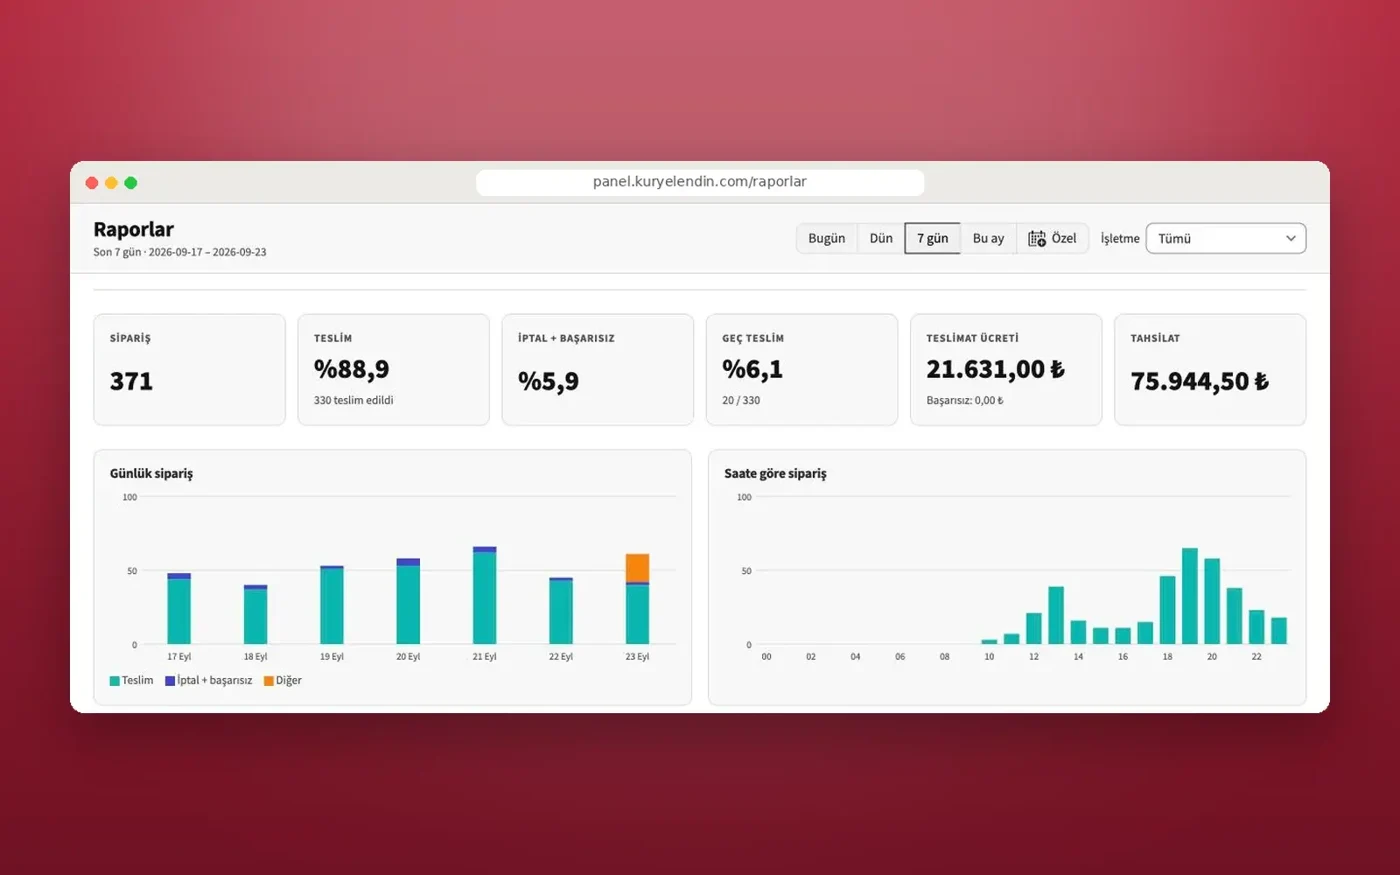
Task: Click the İptal + Başarısız card showing %5,9
Action: click(x=597, y=370)
